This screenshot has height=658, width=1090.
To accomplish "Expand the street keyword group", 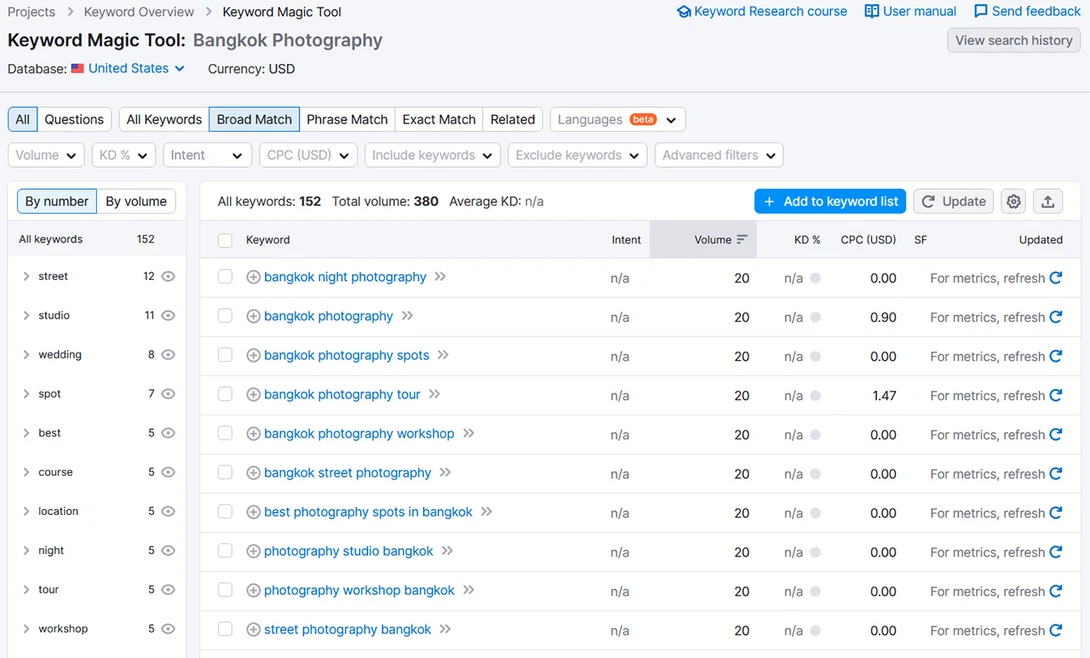I will coord(26,277).
